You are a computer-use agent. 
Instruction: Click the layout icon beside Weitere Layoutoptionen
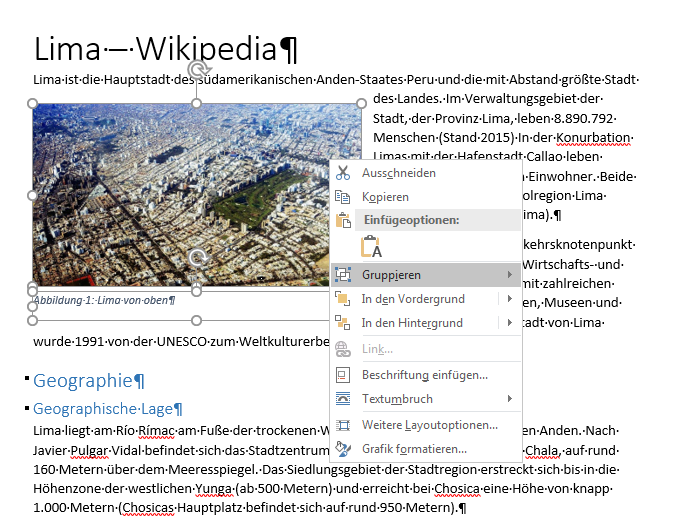[343, 425]
